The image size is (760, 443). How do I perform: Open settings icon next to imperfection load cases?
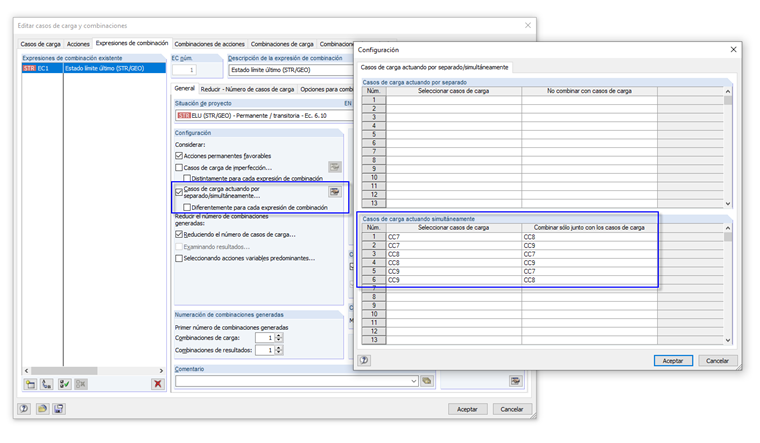pos(334,167)
